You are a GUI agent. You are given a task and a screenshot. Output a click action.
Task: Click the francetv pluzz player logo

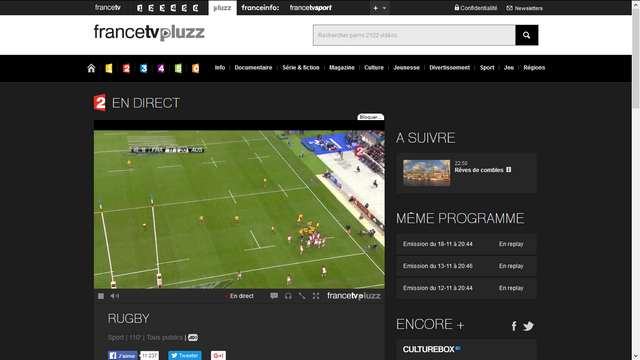[353, 296]
